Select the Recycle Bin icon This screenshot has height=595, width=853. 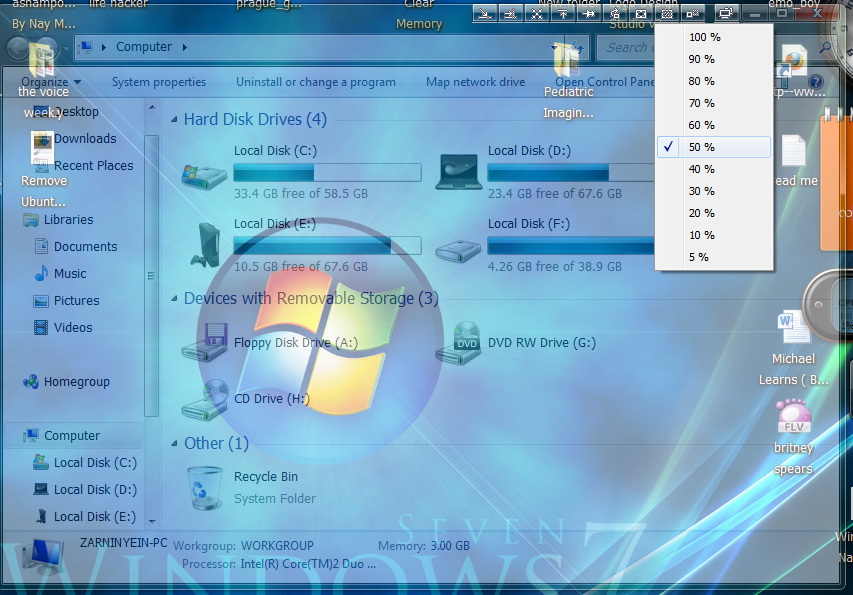[x=205, y=488]
